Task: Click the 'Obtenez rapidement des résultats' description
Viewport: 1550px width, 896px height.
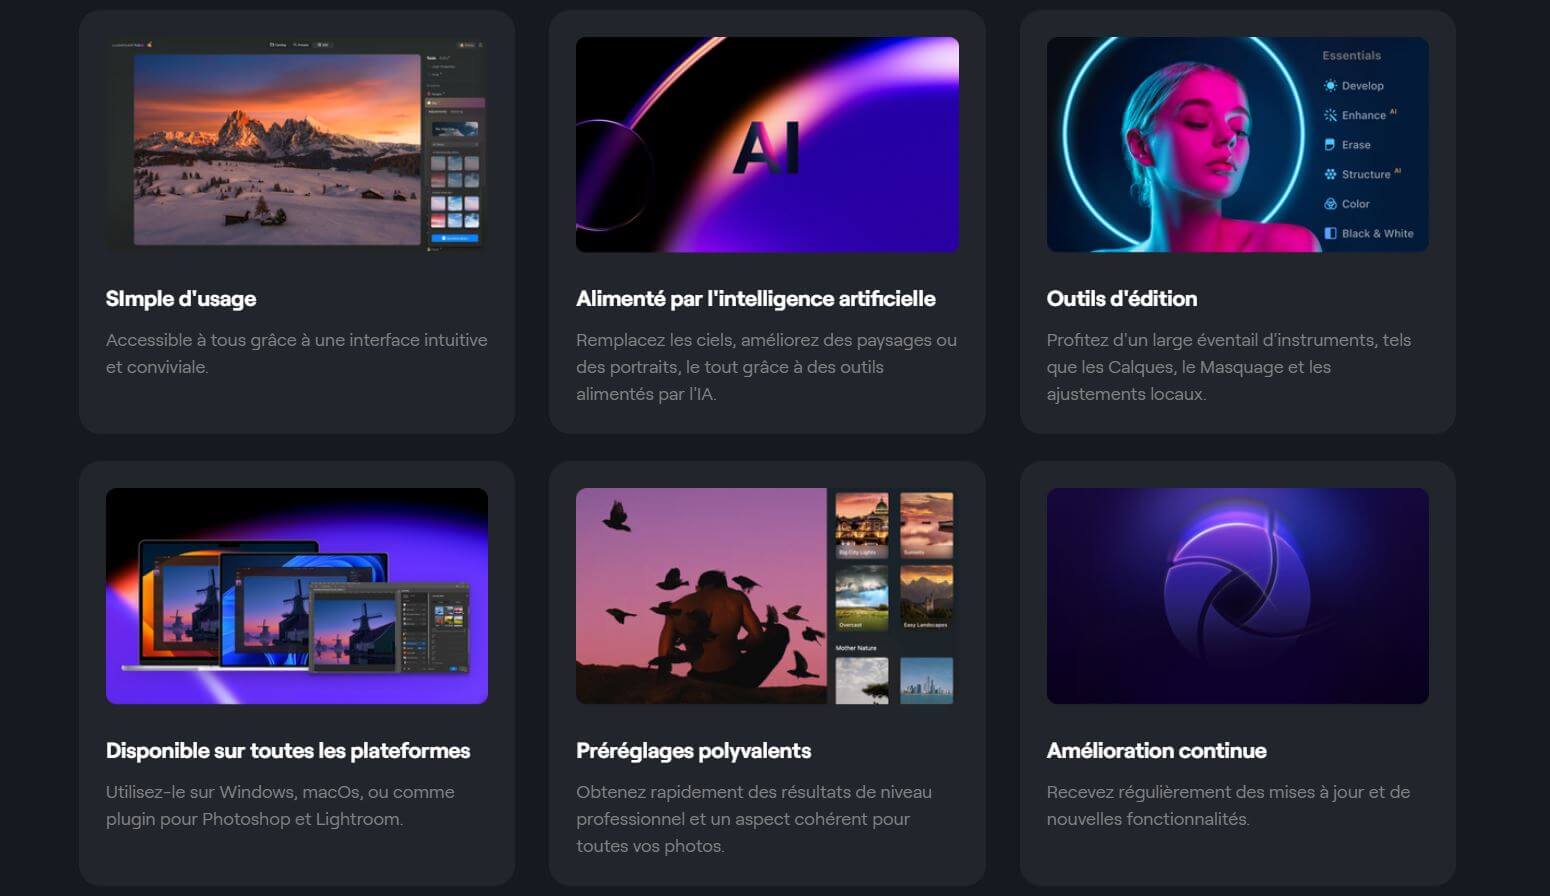Action: [754, 819]
